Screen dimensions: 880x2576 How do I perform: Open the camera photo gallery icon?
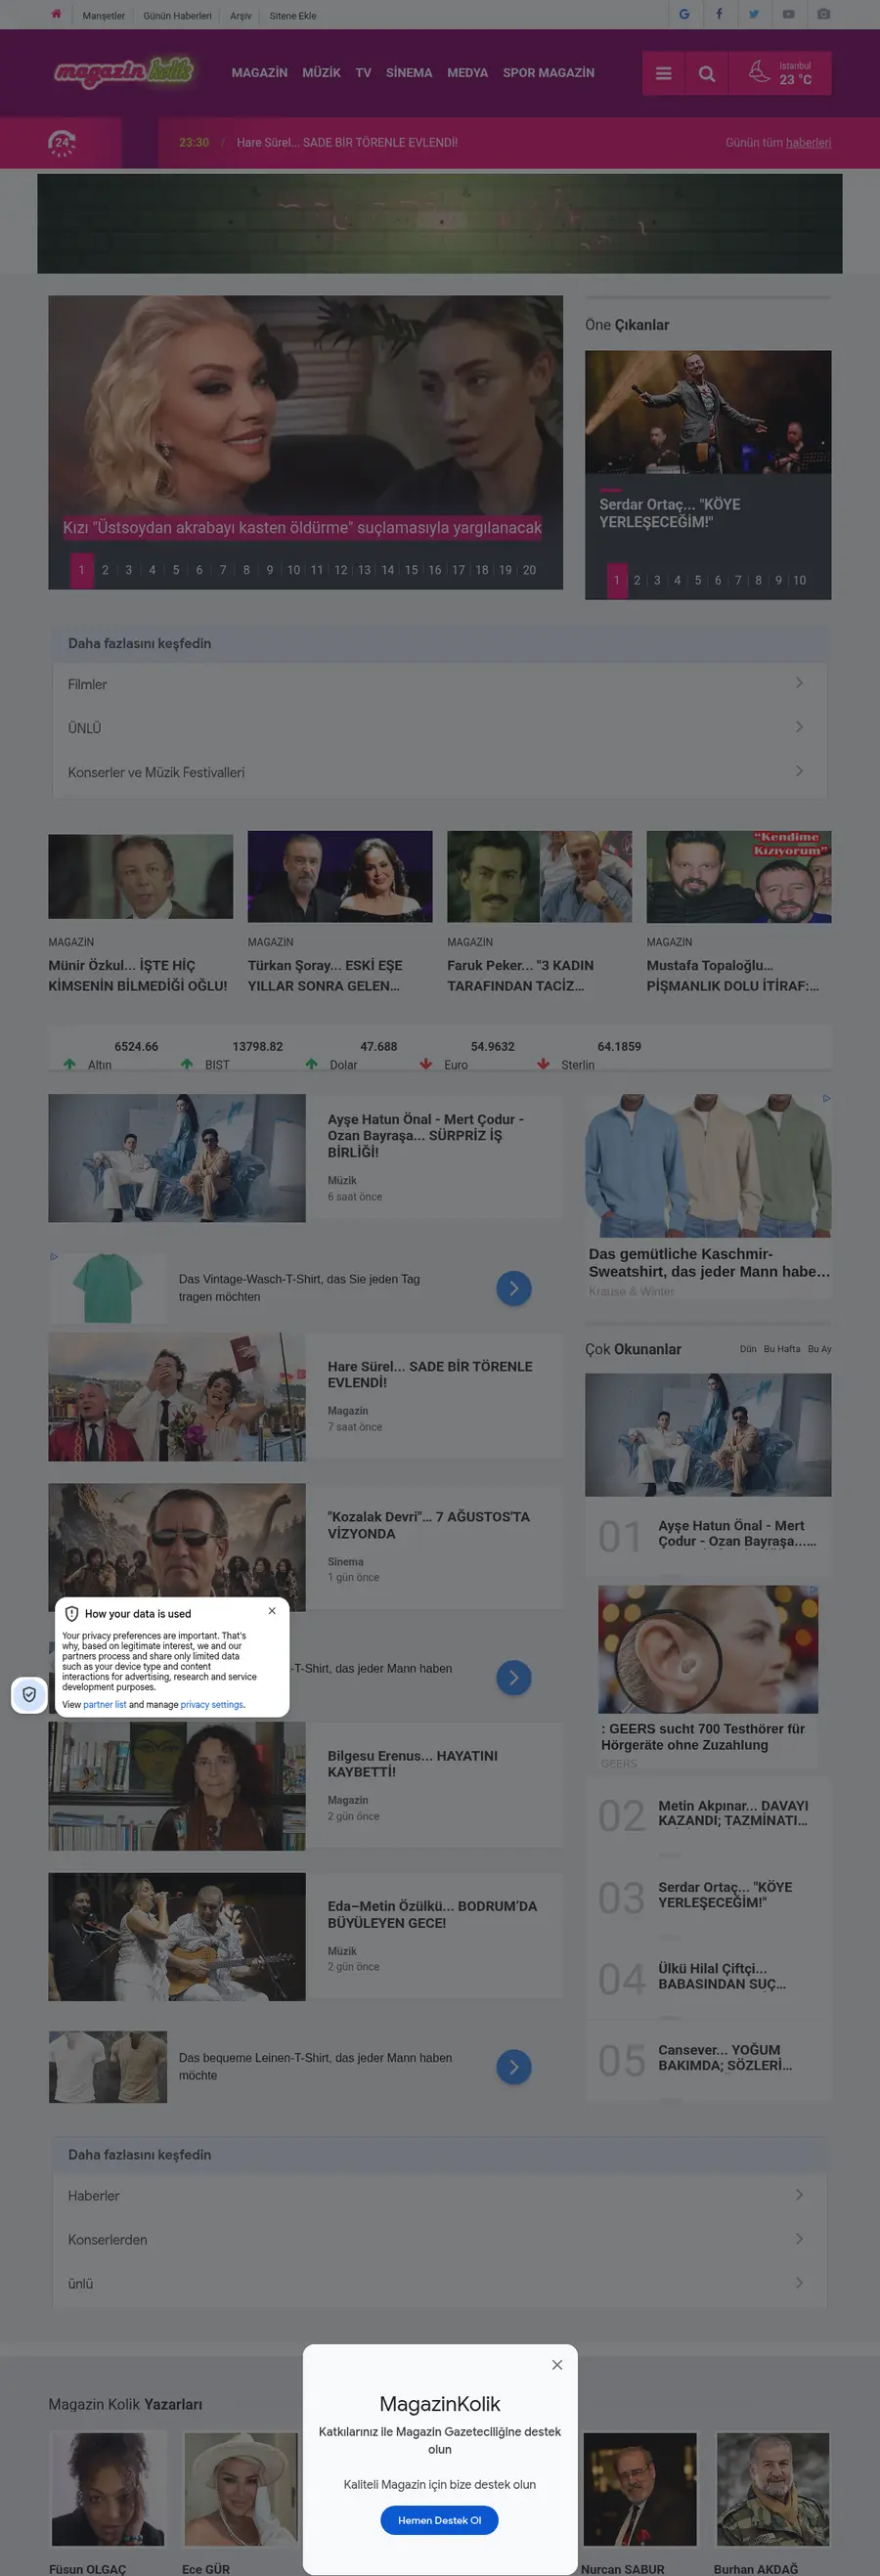(823, 14)
